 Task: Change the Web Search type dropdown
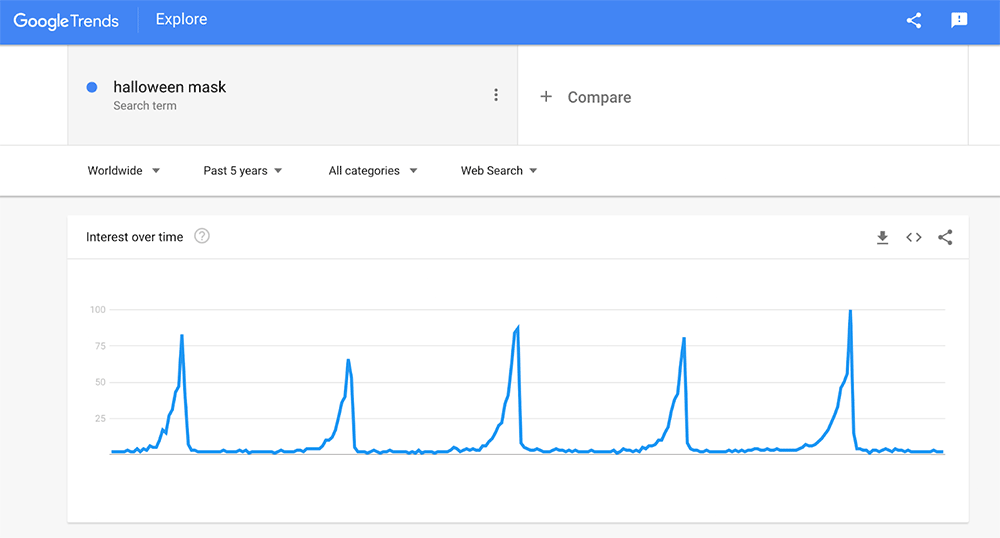pos(499,171)
